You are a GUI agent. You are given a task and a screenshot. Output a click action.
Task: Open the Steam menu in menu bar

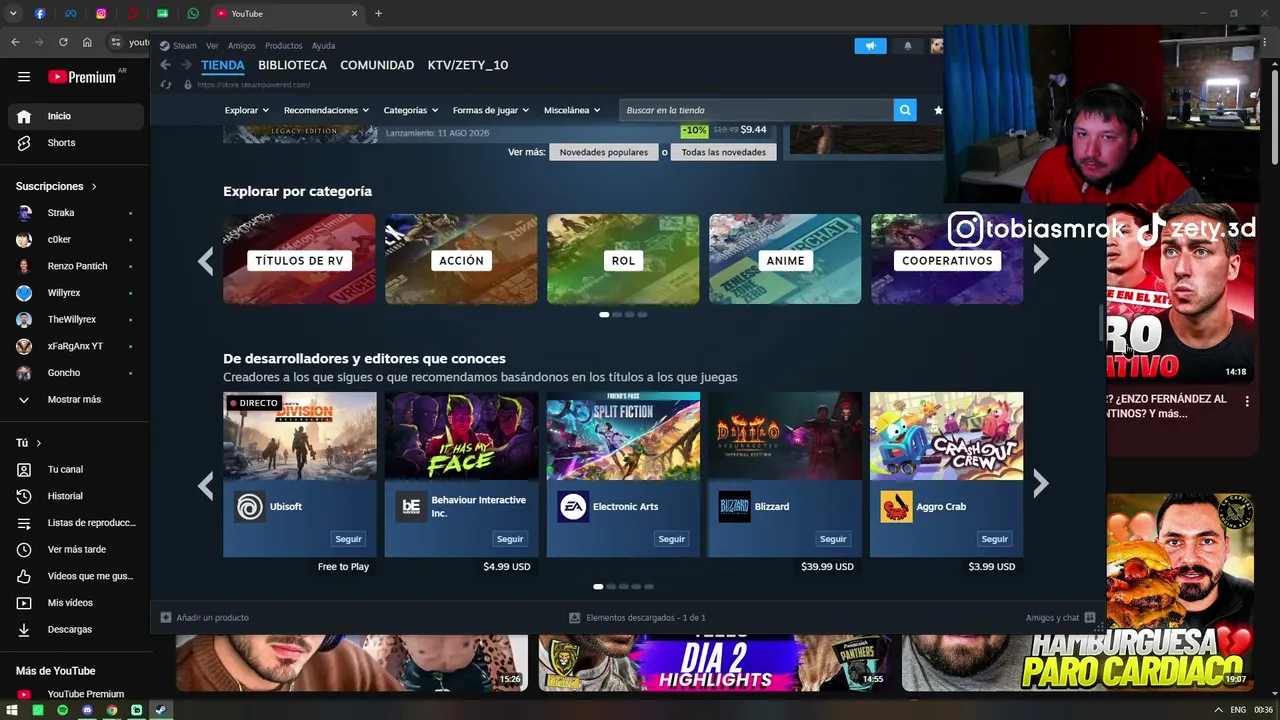[x=185, y=46]
